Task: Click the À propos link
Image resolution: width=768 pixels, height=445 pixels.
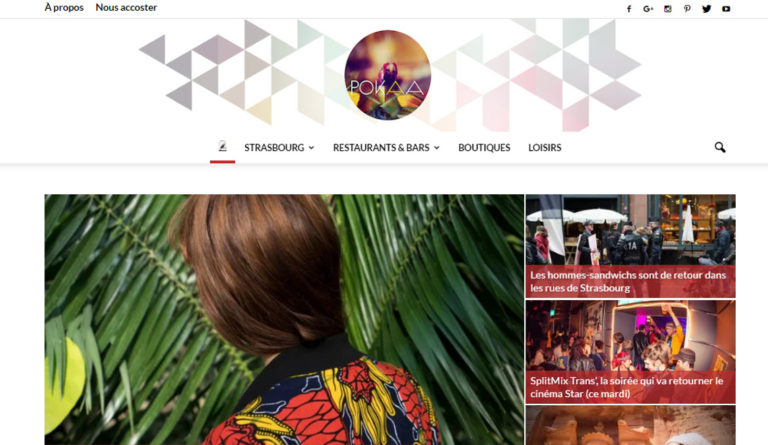Action: [x=64, y=7]
